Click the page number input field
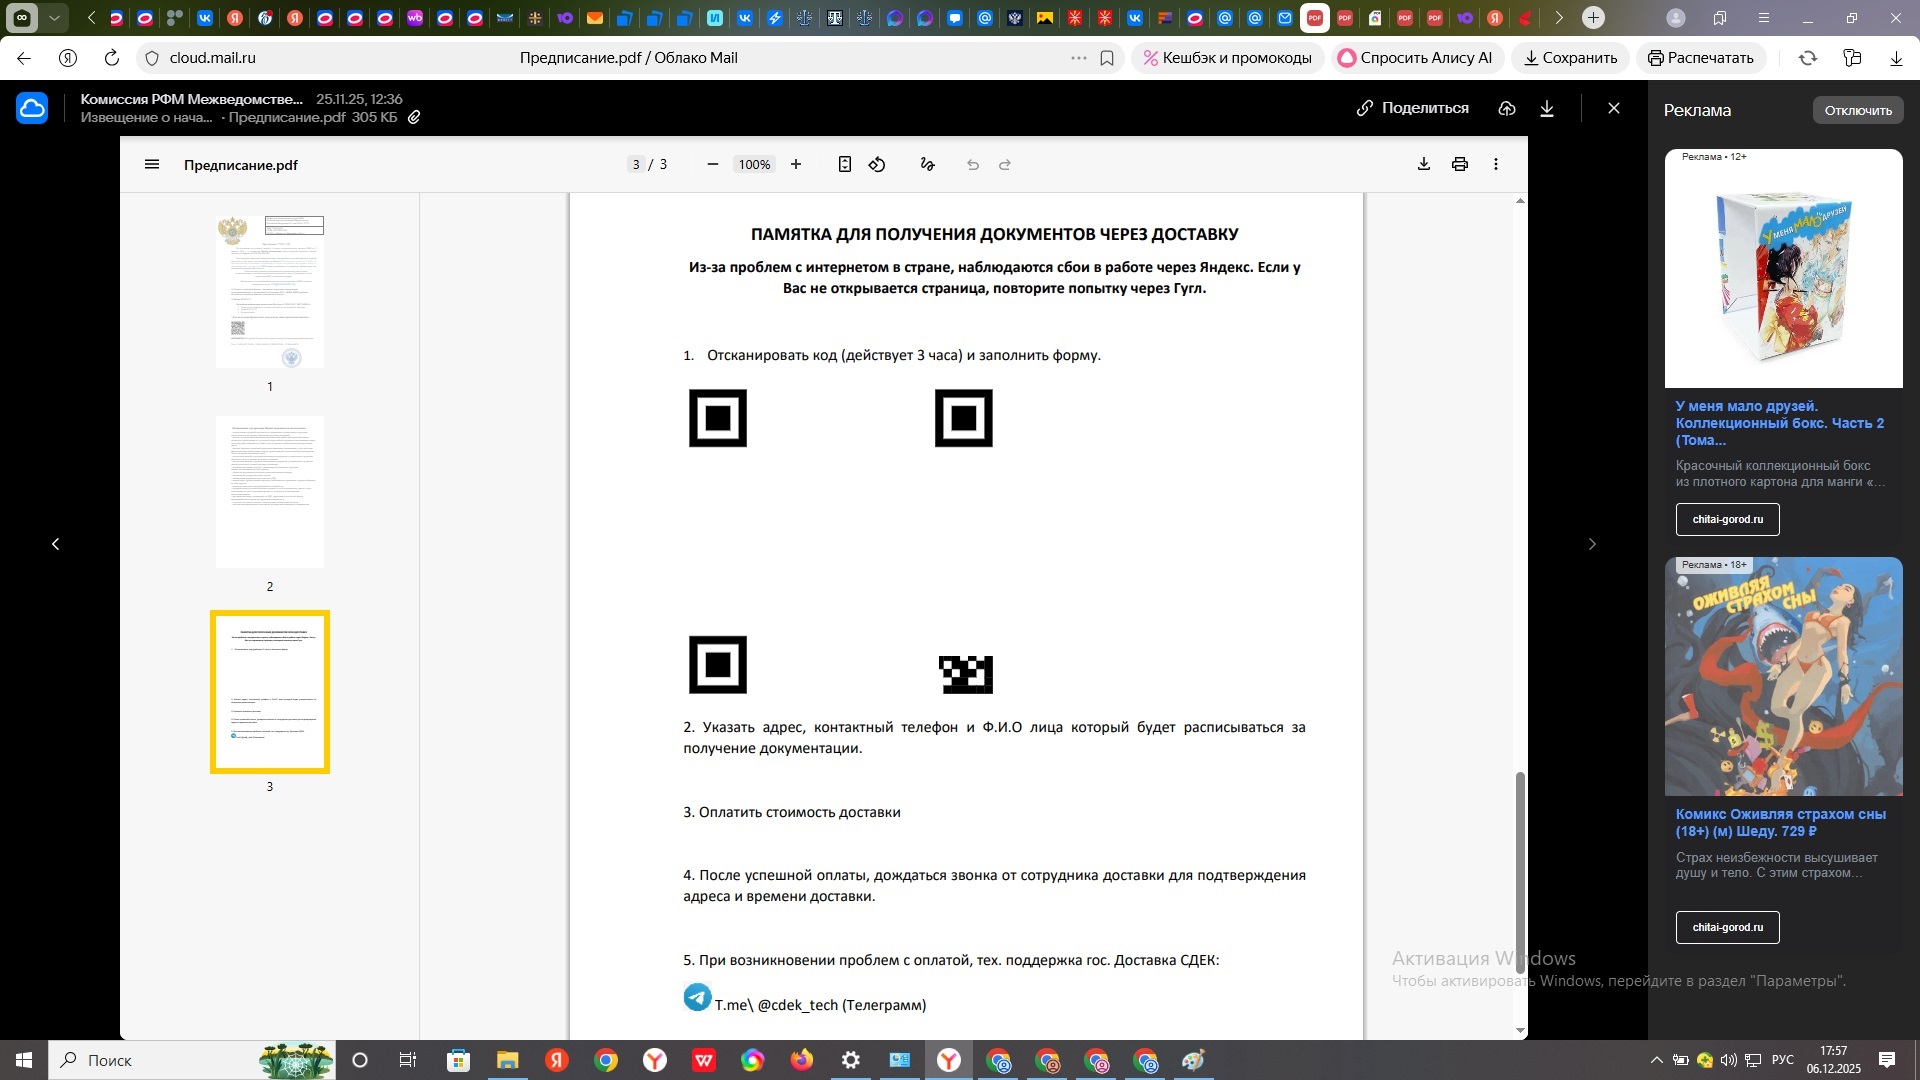The image size is (1920, 1080). point(636,165)
